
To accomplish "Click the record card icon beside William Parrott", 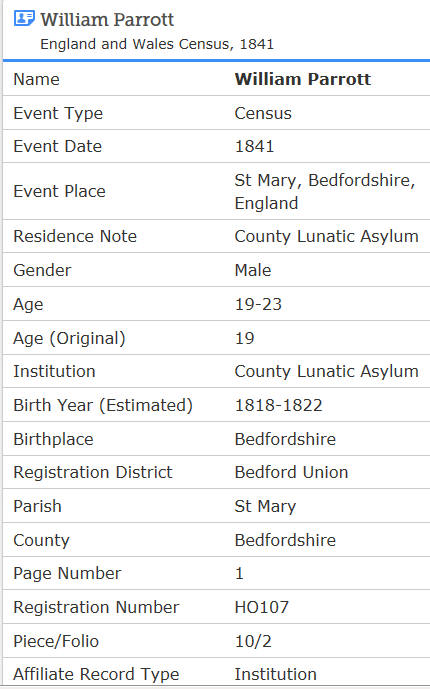I will [24, 18].
